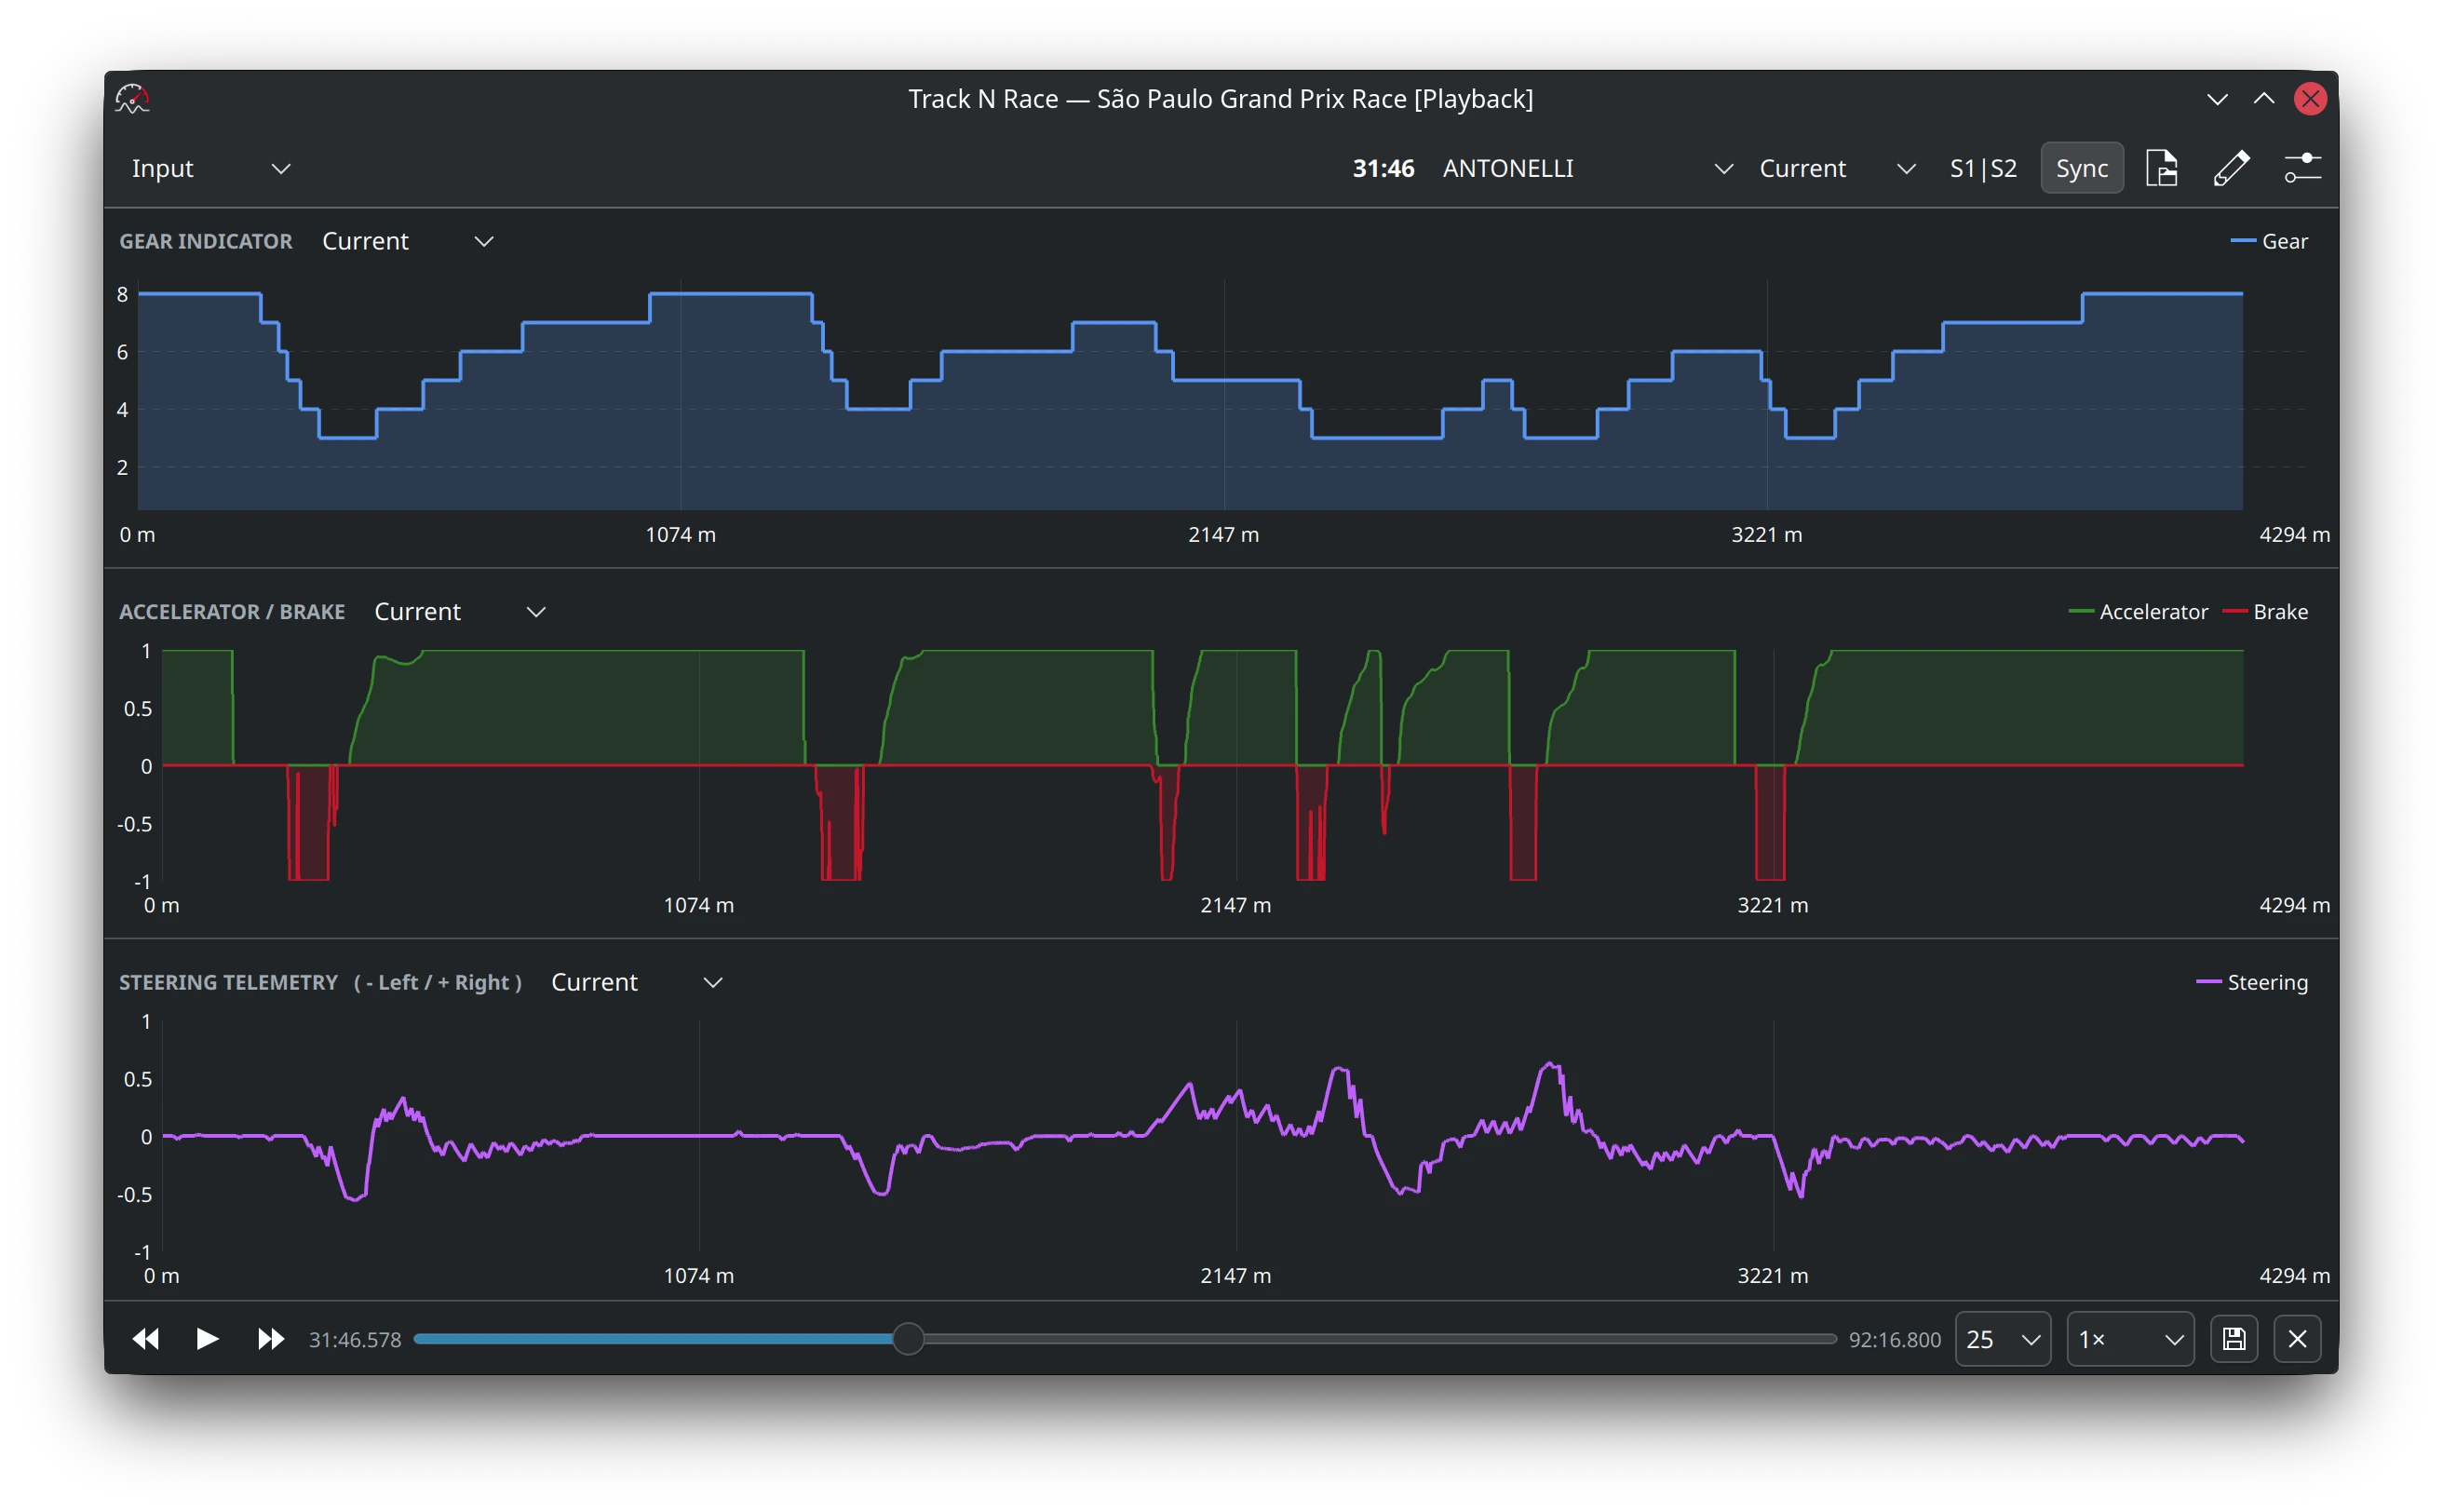This screenshot has width=2443, height=1512.
Task: Click the rewind playback button
Action: (146, 1338)
